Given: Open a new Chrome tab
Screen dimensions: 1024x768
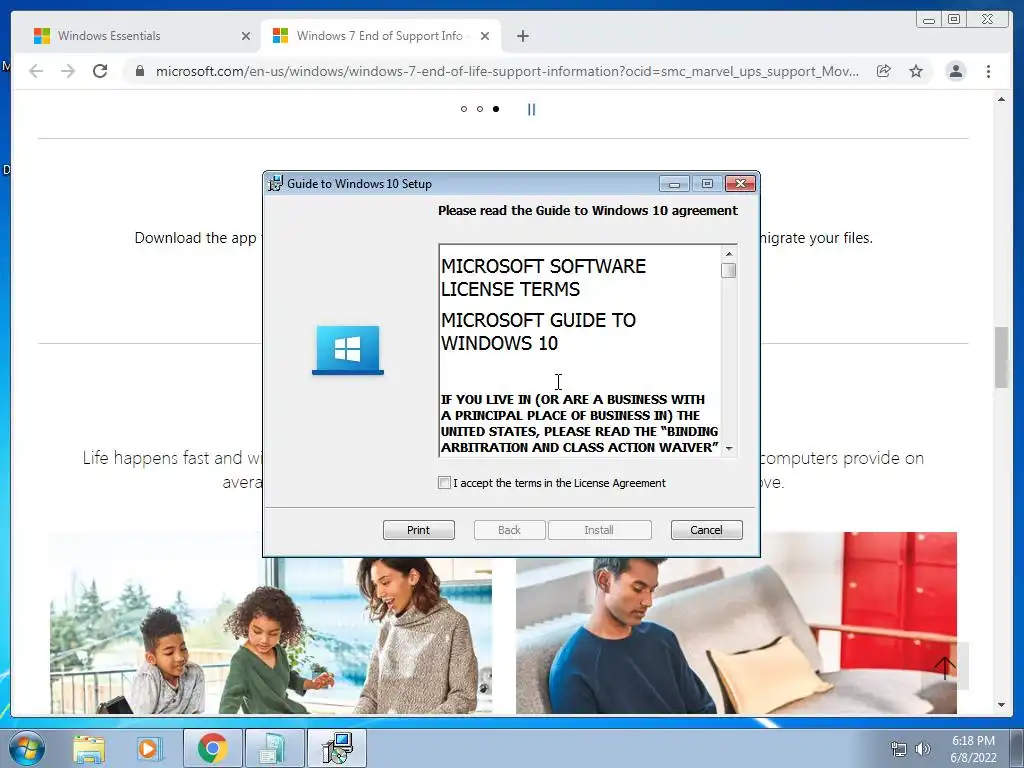Looking at the screenshot, I should [522, 36].
